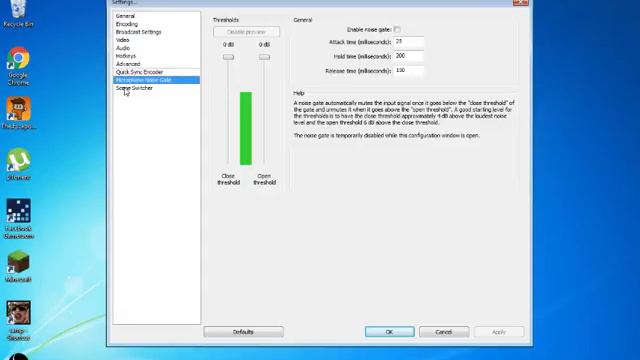
Task: Select Microphone Noise Gate category
Action: [x=156, y=80]
